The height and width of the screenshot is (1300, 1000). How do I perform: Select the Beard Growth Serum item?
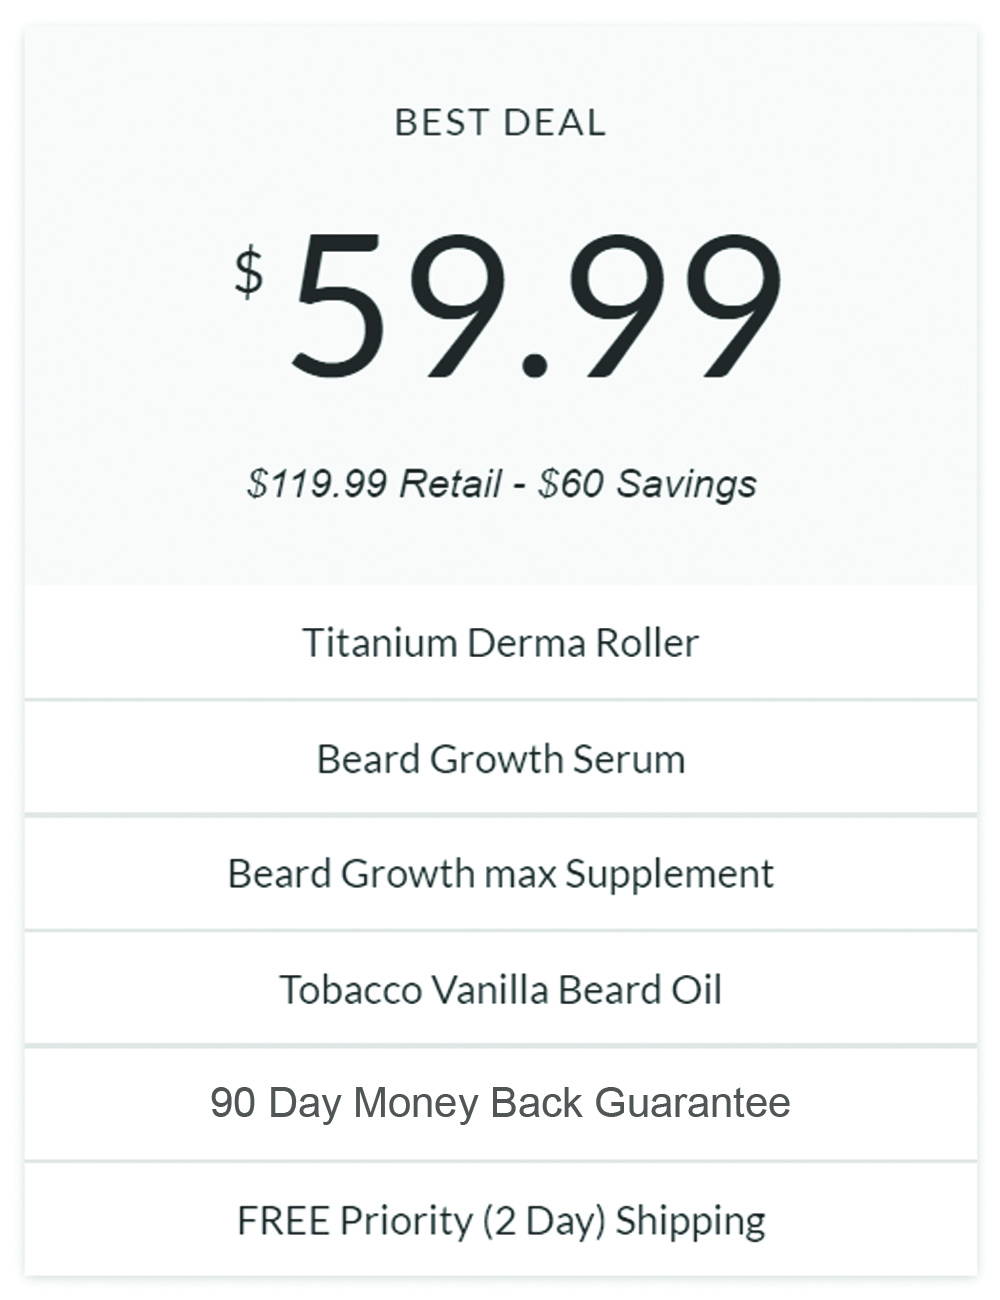click(x=500, y=758)
